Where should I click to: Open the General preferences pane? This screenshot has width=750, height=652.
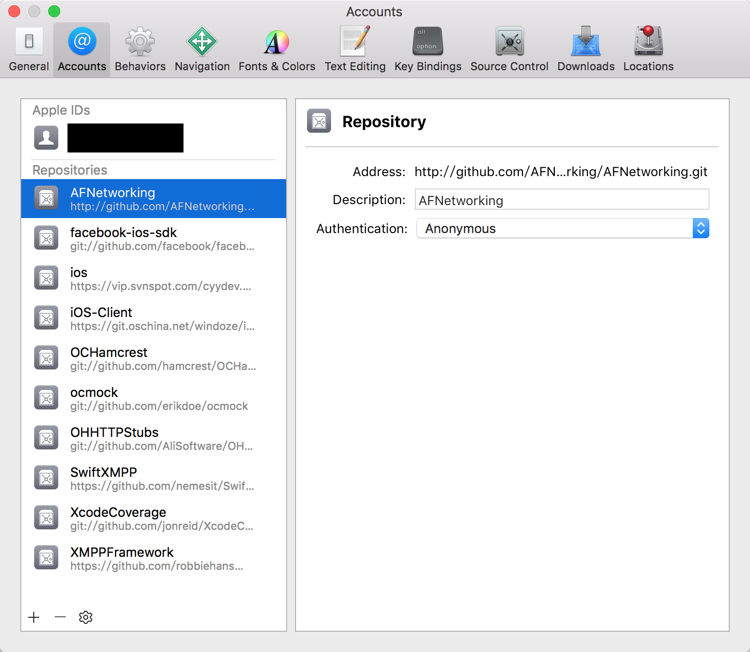tap(29, 50)
